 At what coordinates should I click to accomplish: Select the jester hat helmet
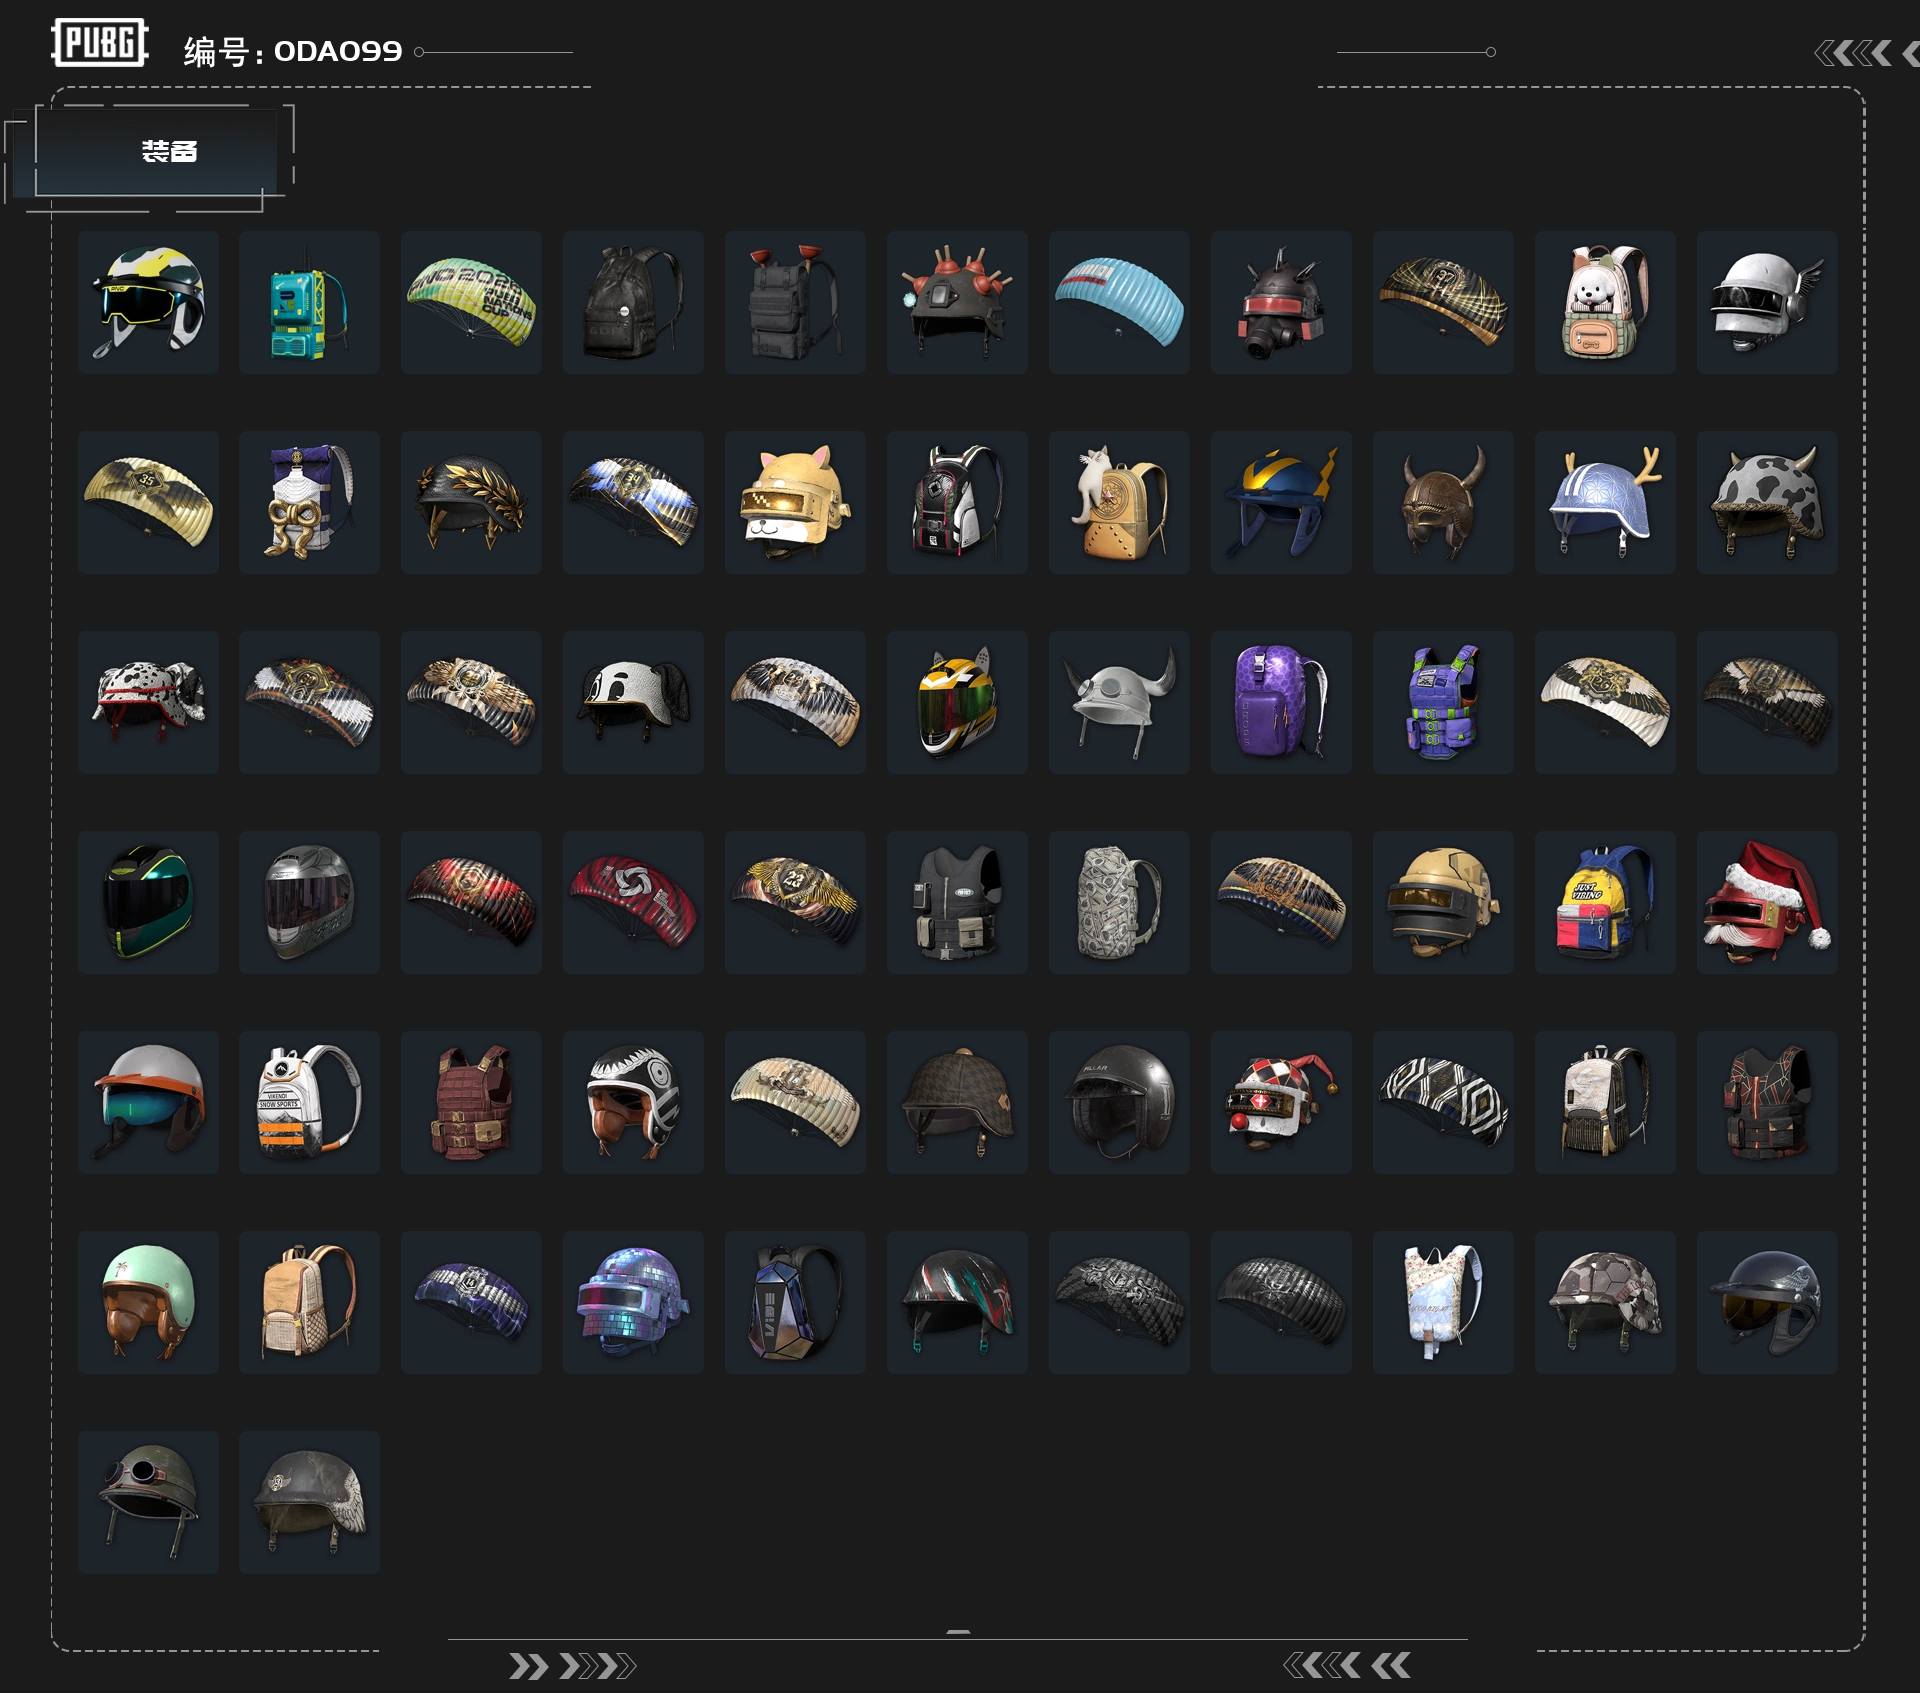pos(1281,1103)
